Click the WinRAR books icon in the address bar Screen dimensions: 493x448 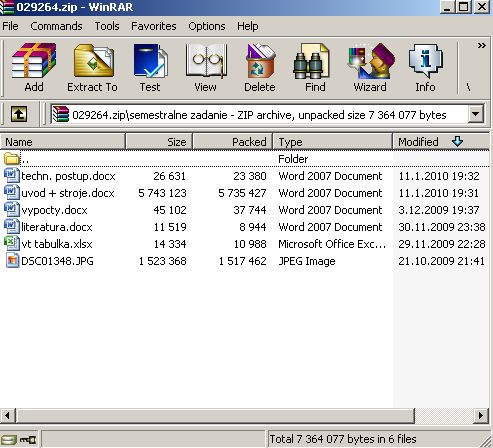point(60,114)
